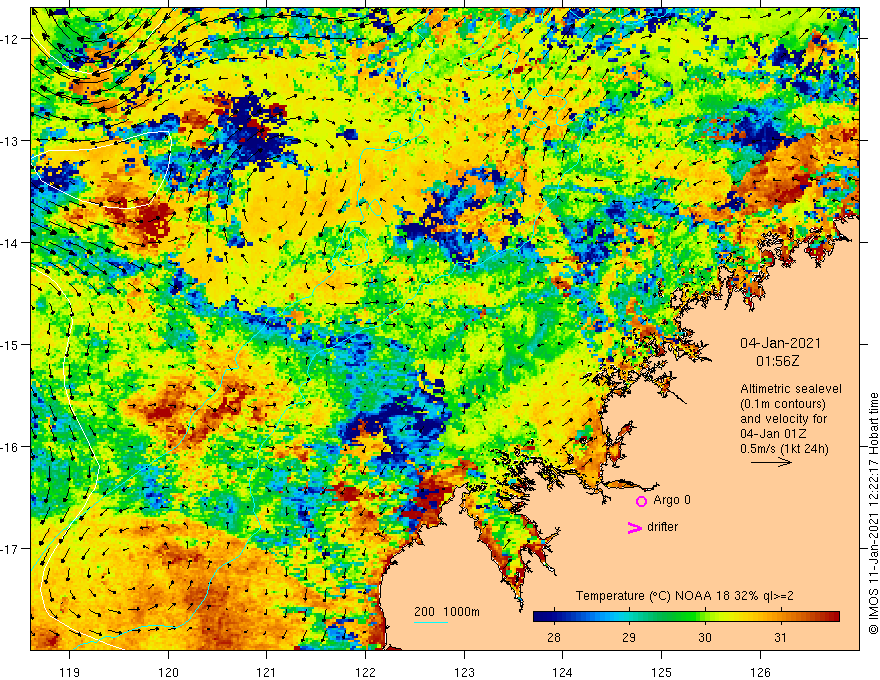Click the '0.5m/s (1kt 24h)' label
The image size is (880, 680).
pyautogui.click(x=784, y=449)
